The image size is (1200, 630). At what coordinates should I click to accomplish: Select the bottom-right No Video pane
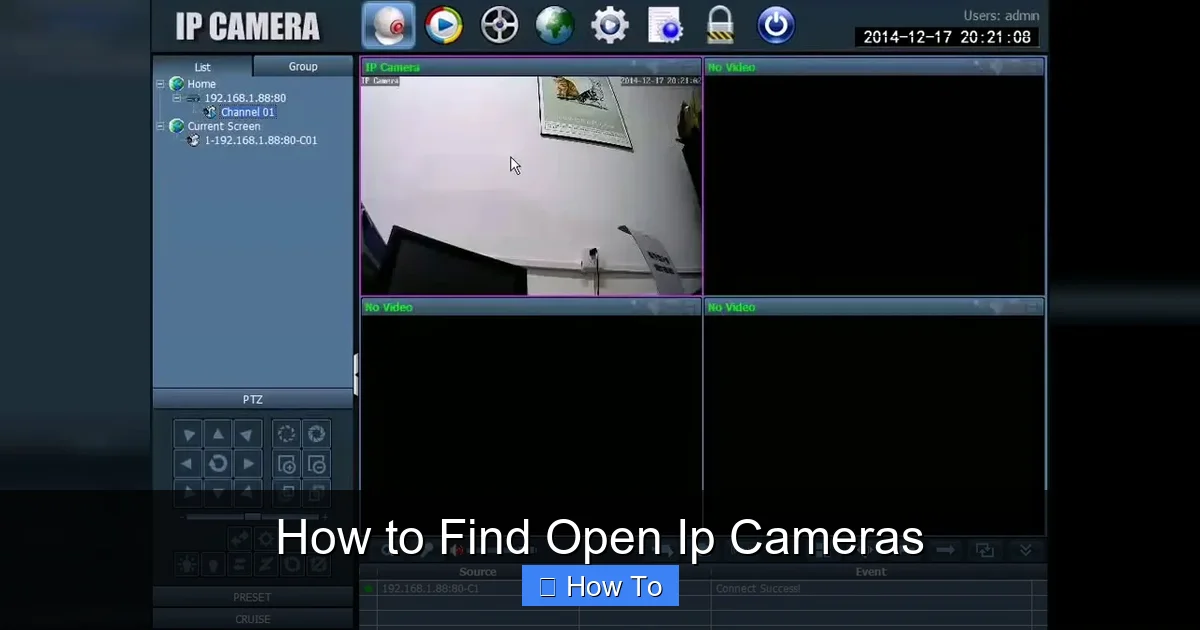(x=874, y=417)
